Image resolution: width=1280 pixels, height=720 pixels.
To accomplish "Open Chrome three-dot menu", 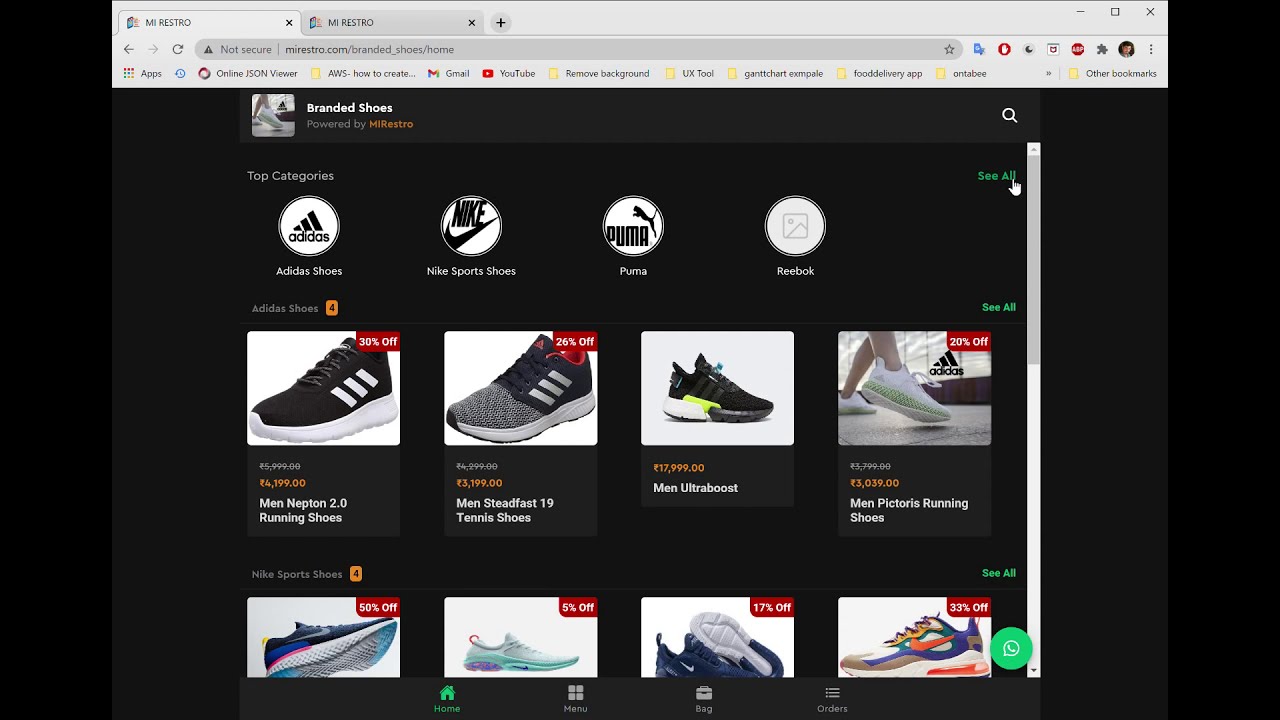I will click(1151, 49).
